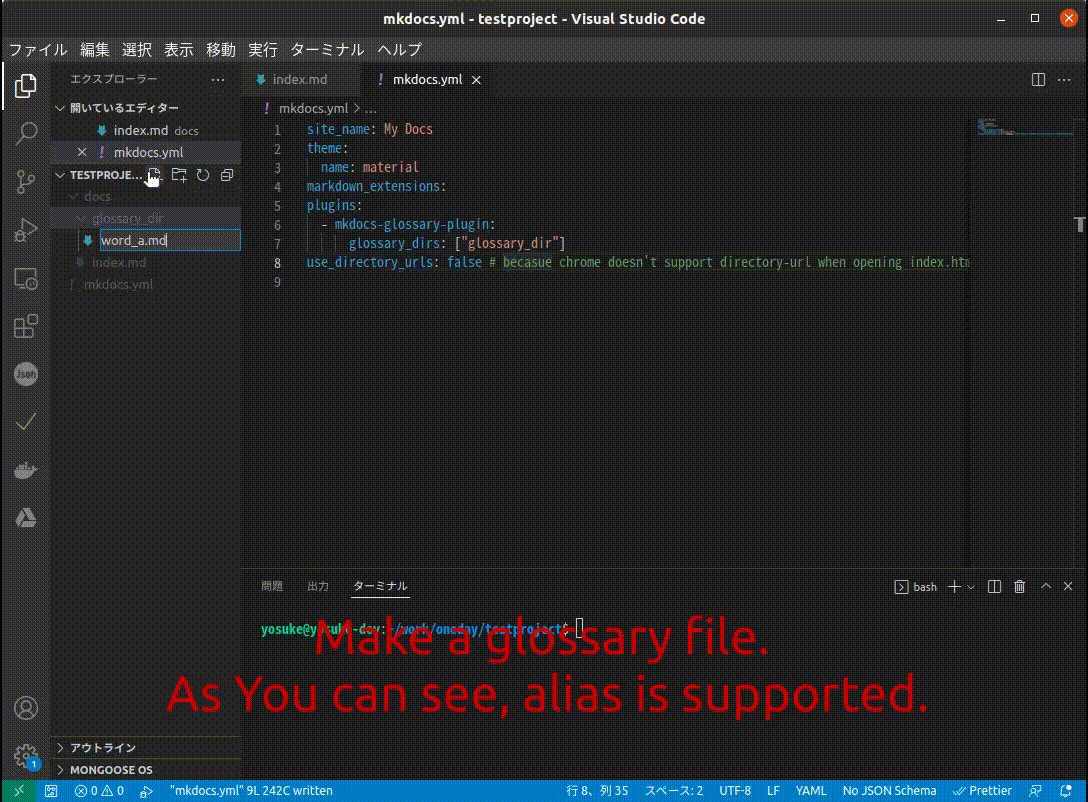Open terminal launch profile dropdown arrow
The height and width of the screenshot is (802, 1088).
click(x=971, y=587)
